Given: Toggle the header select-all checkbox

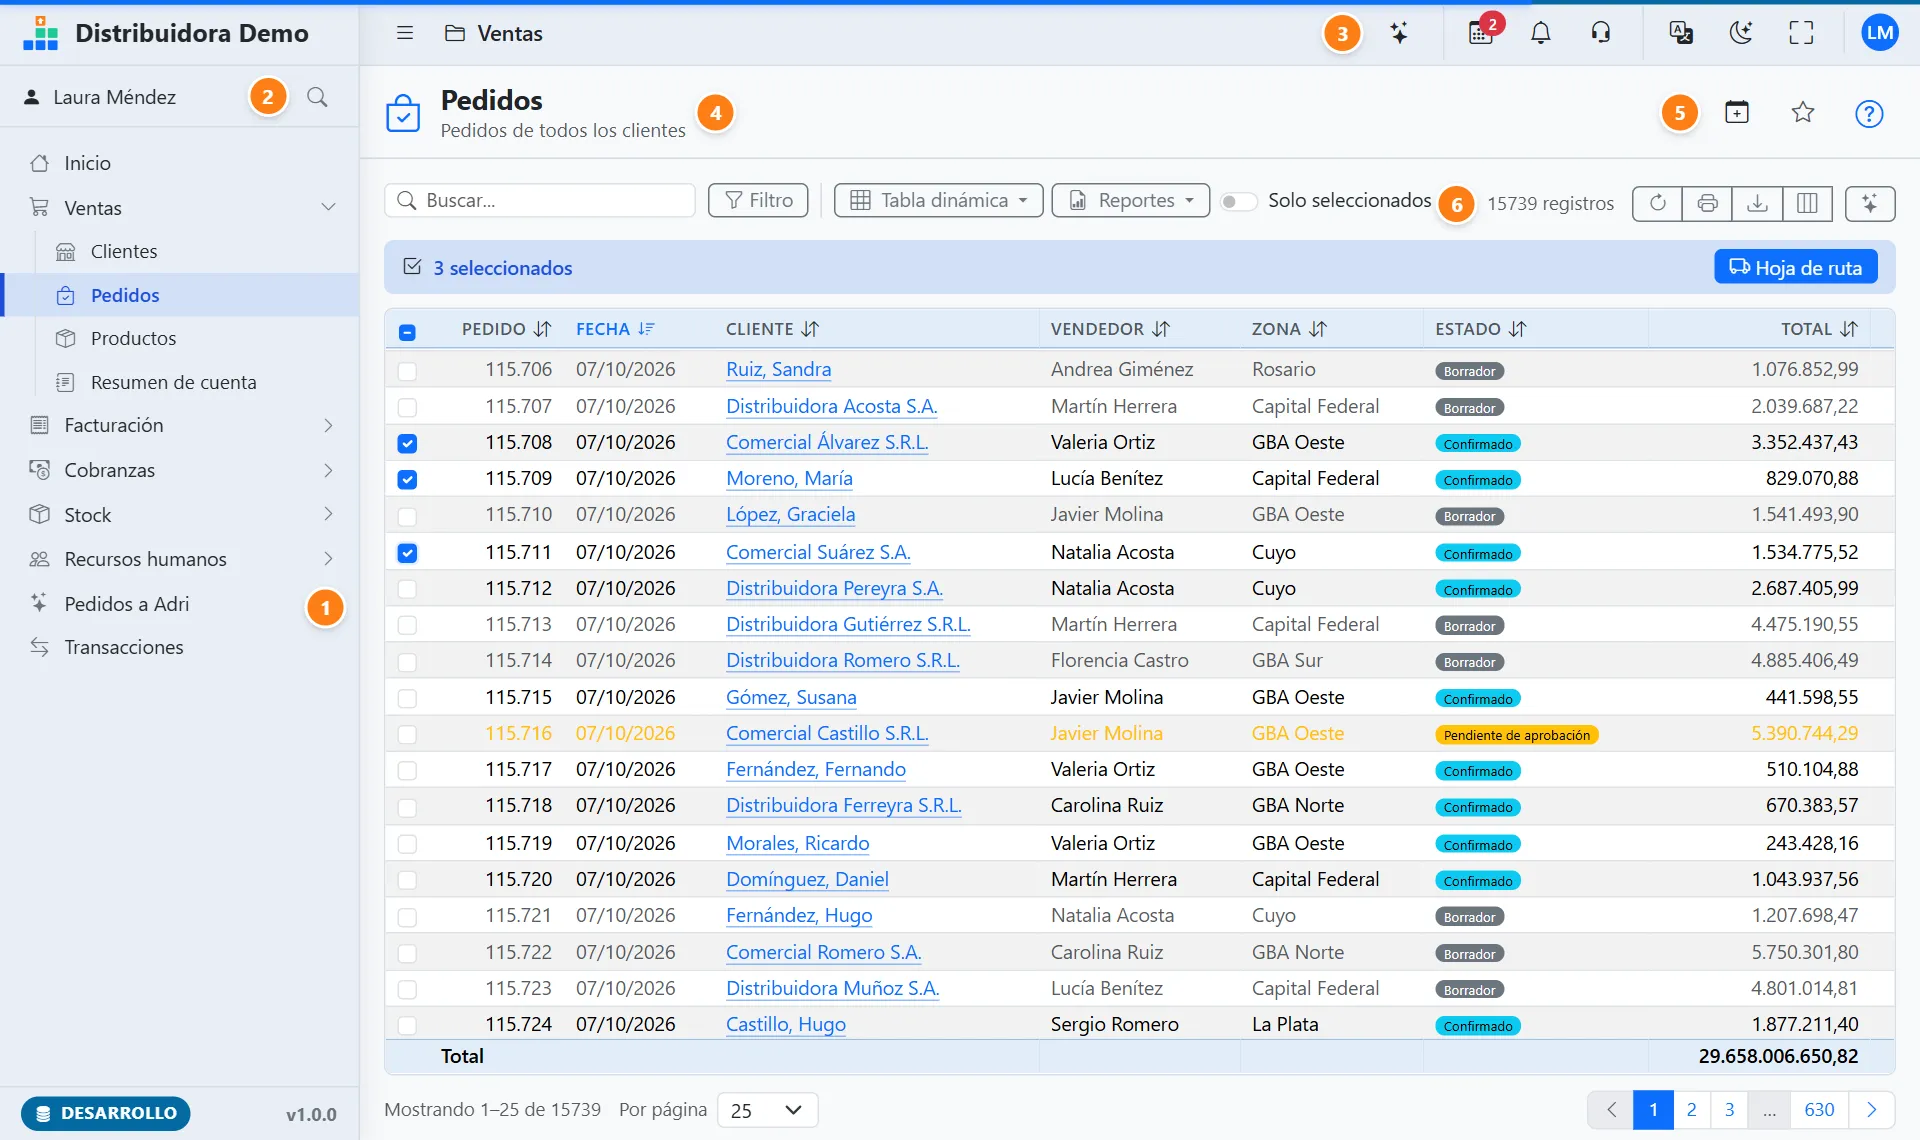Looking at the screenshot, I should click(407, 332).
